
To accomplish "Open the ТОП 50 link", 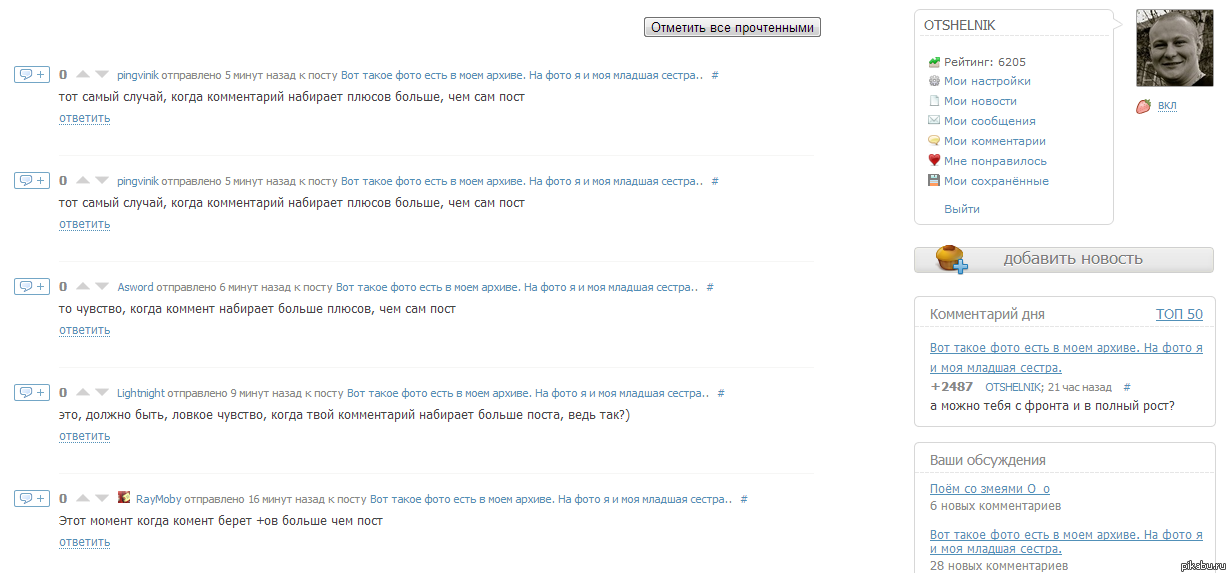I will [1179, 314].
